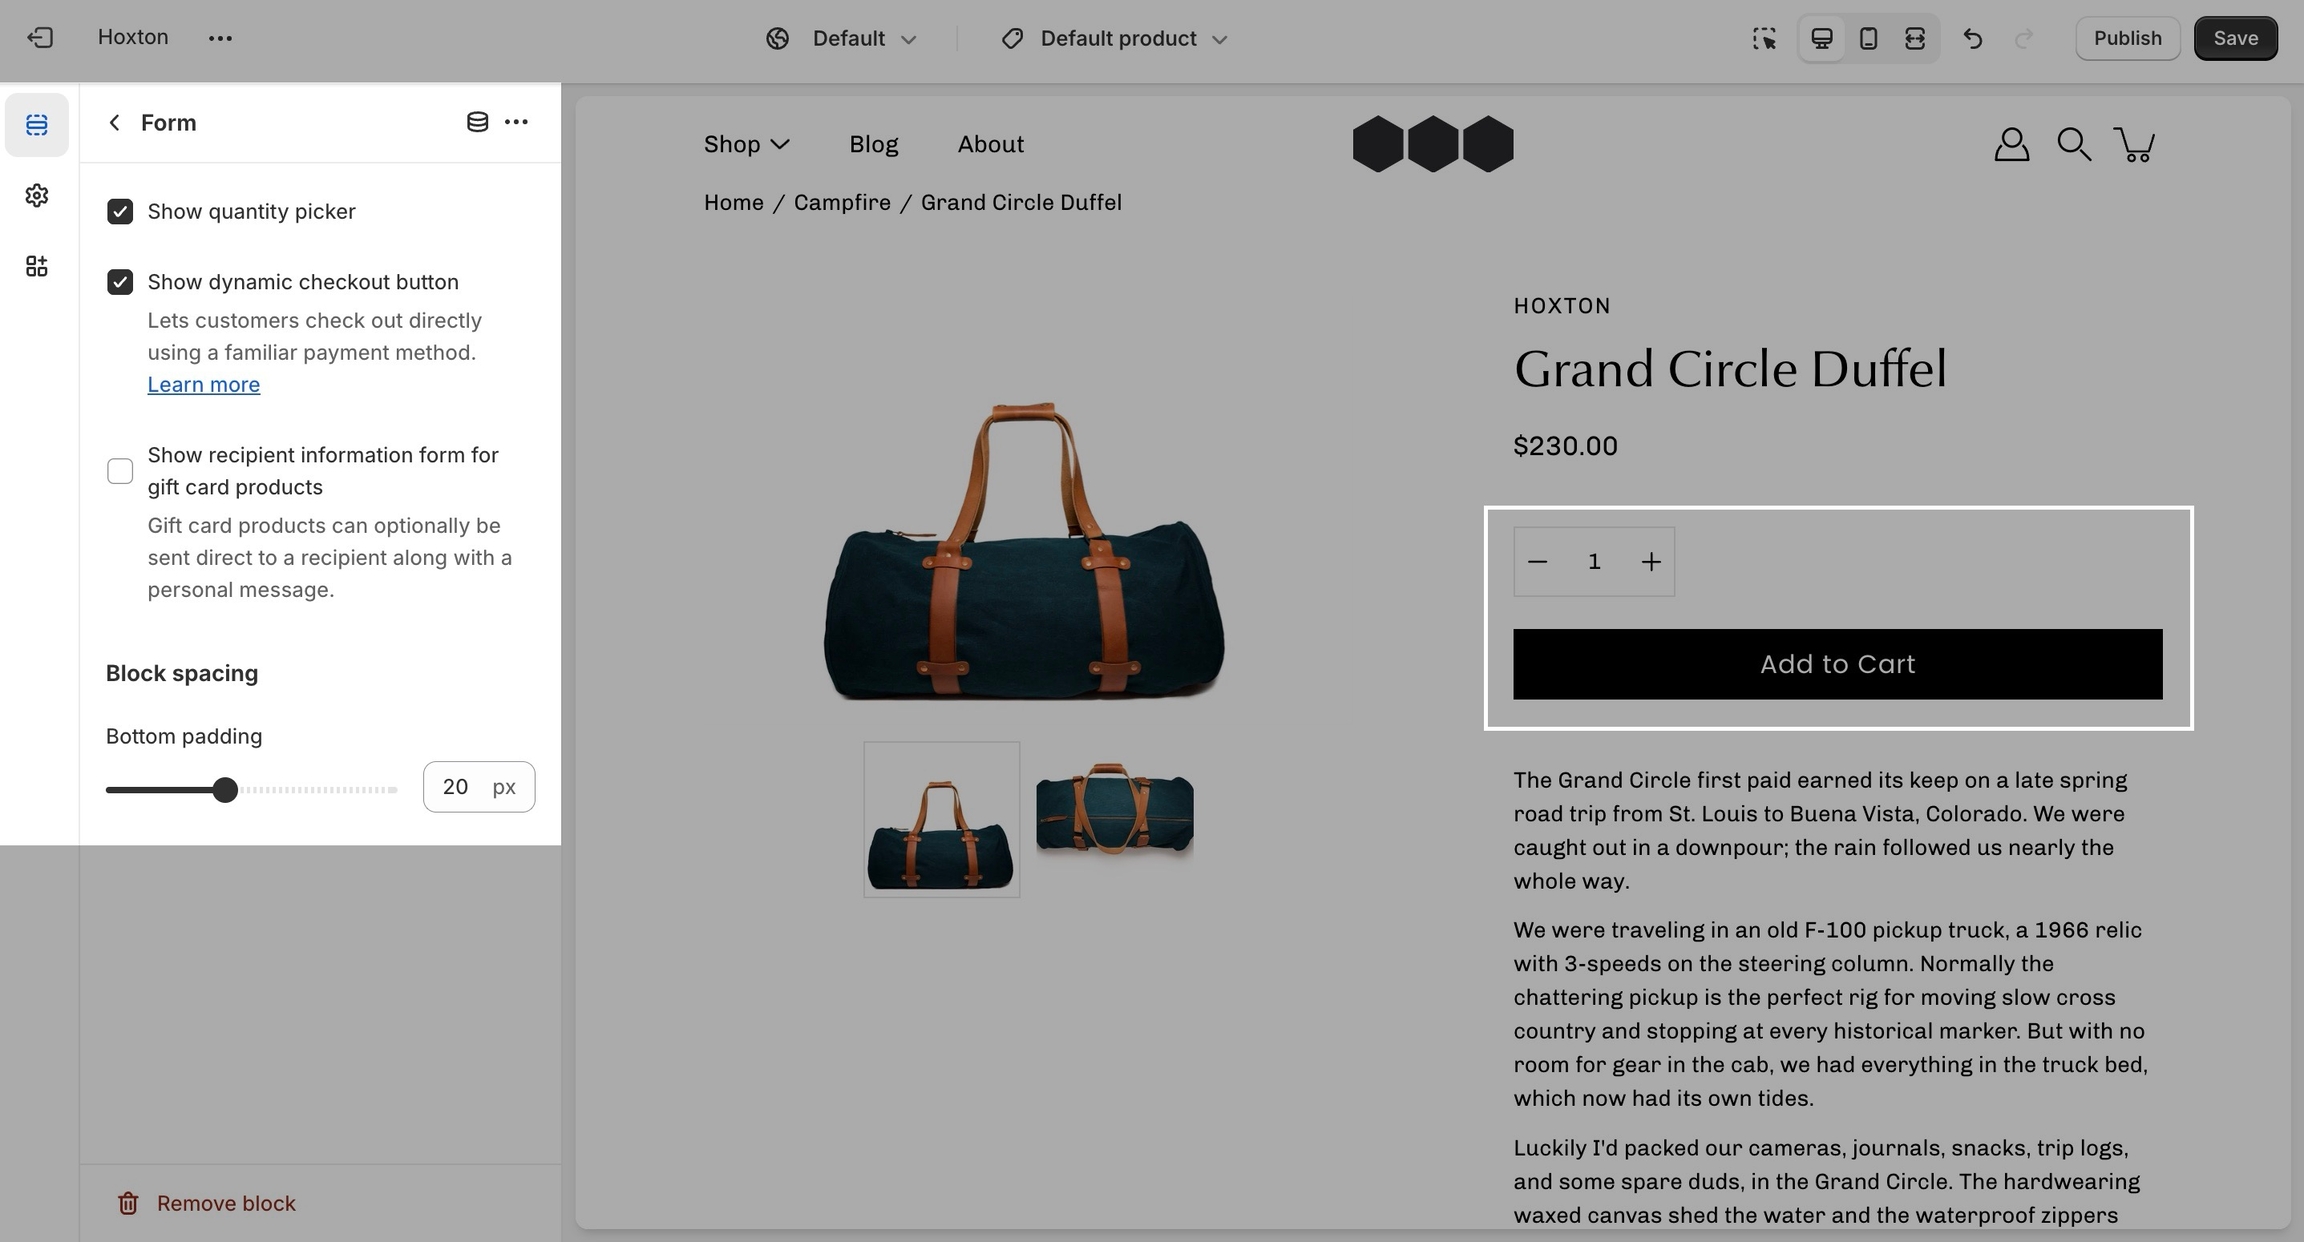Image resolution: width=2304 pixels, height=1242 pixels.
Task: Switch to mobile preview icon
Action: (1868, 38)
